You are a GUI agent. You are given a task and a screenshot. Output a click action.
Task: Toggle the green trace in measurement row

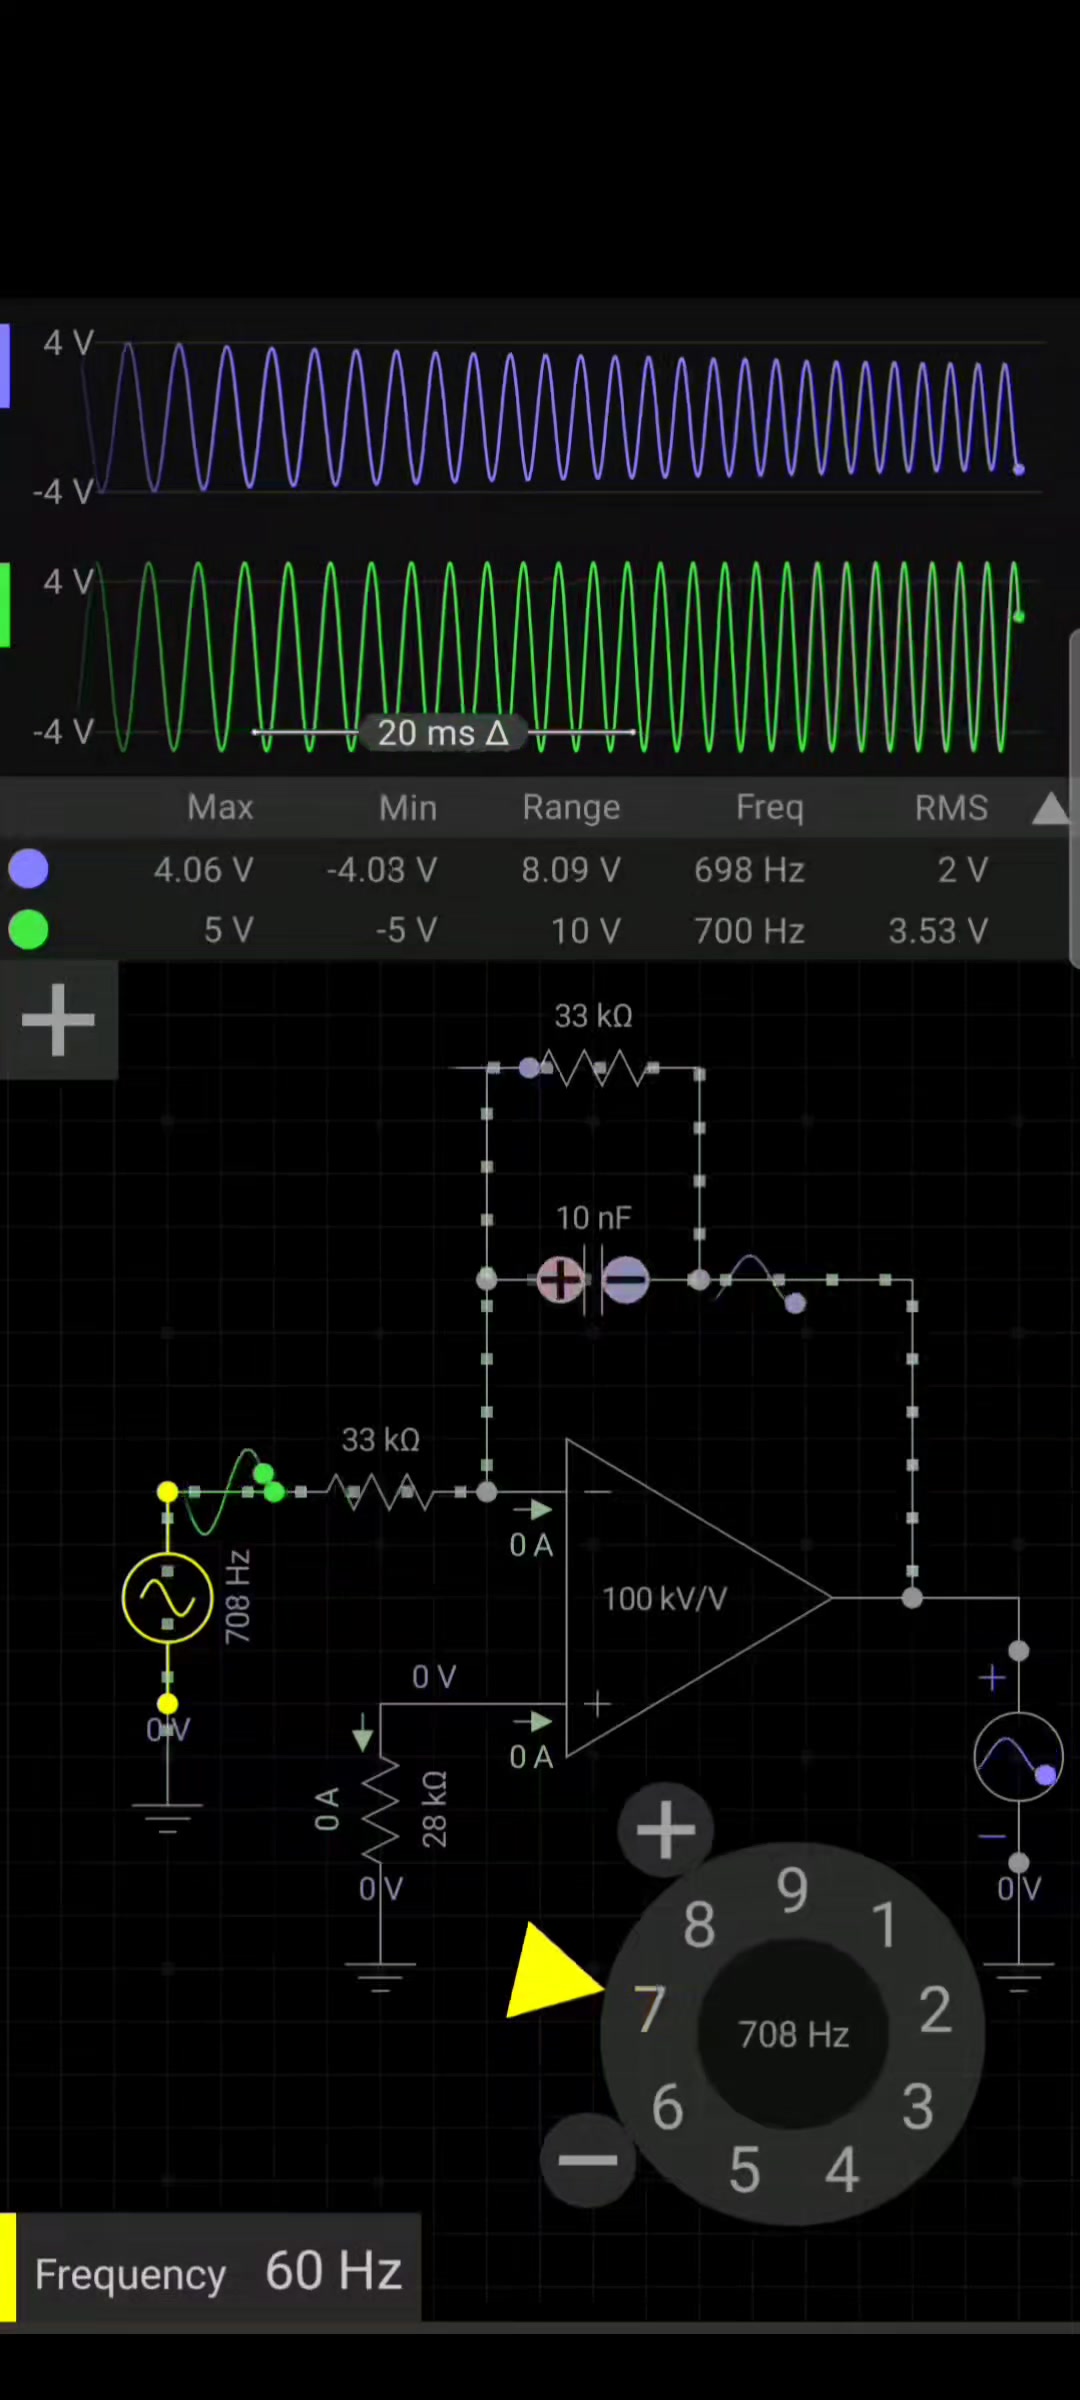[28, 930]
